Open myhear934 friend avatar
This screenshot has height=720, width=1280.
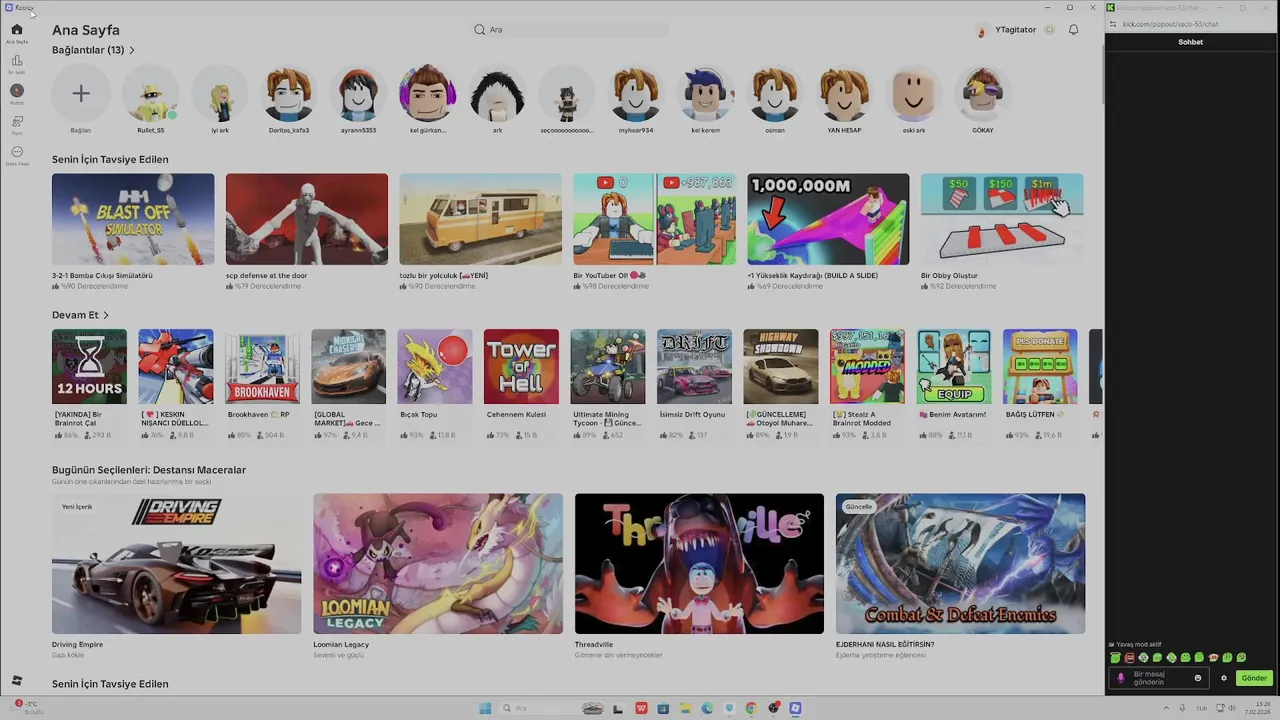click(636, 94)
